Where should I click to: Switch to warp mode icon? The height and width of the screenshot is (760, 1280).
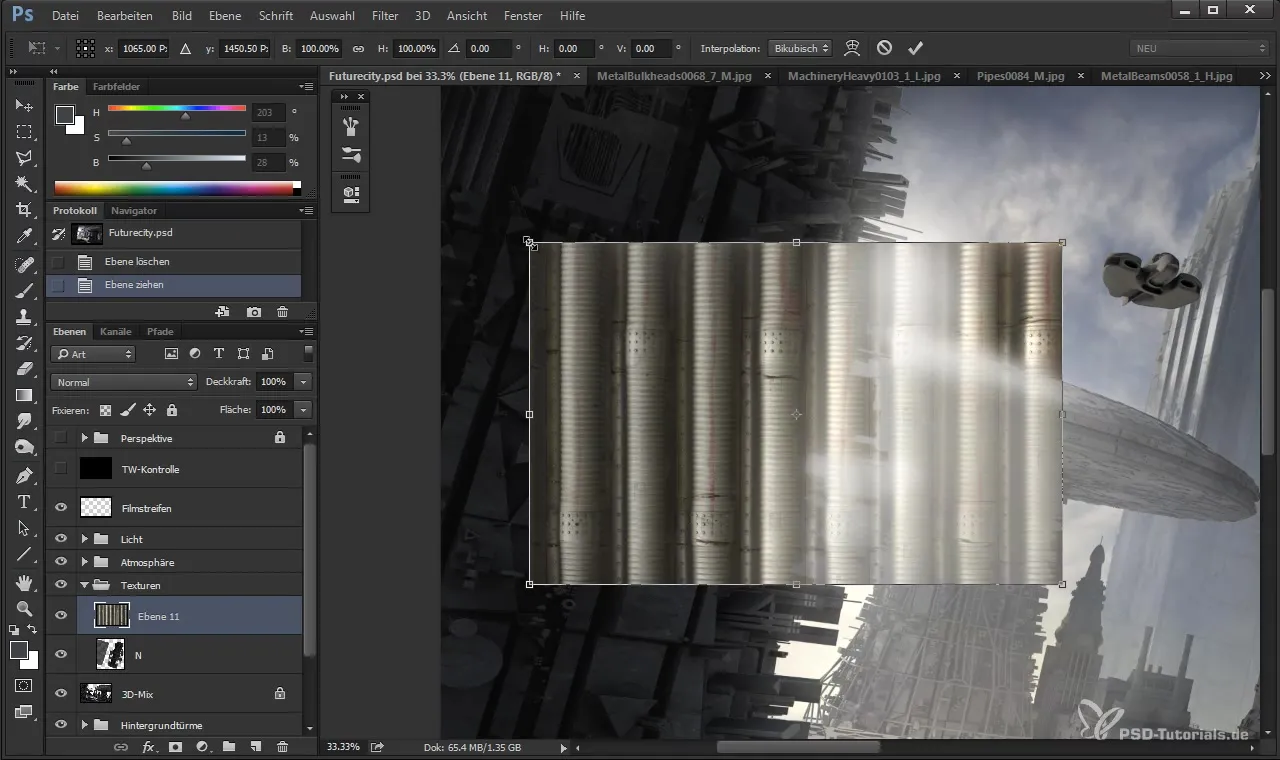[x=851, y=48]
